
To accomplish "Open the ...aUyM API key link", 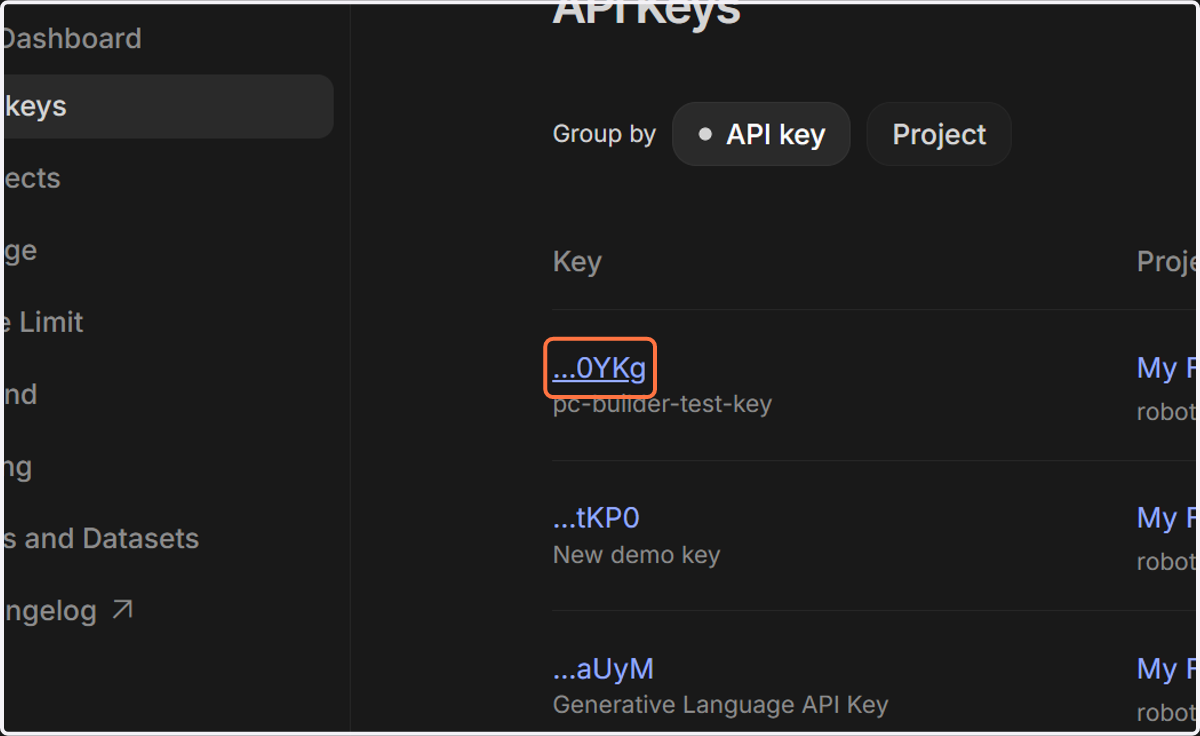I will (603, 668).
